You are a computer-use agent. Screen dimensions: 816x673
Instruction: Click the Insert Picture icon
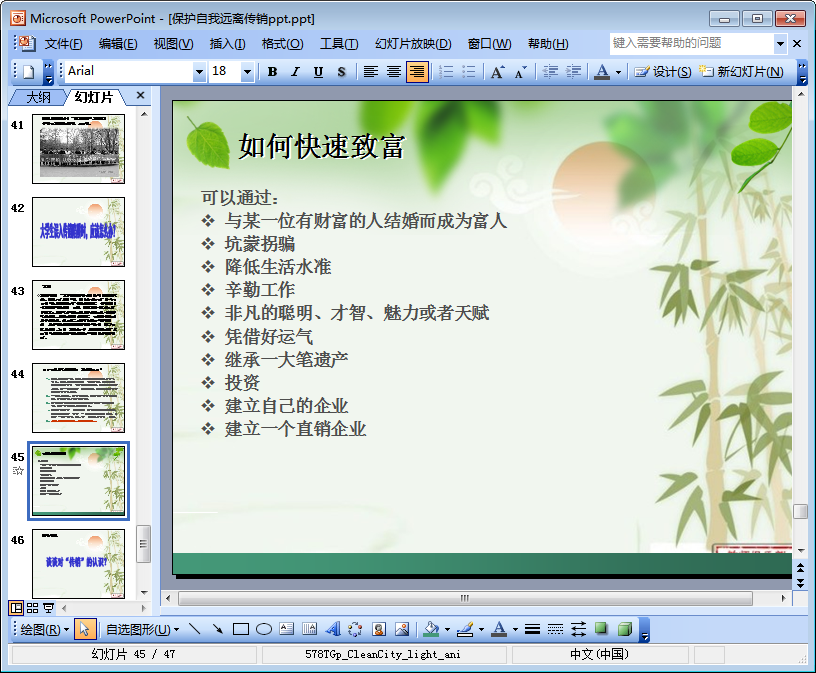(x=402, y=629)
